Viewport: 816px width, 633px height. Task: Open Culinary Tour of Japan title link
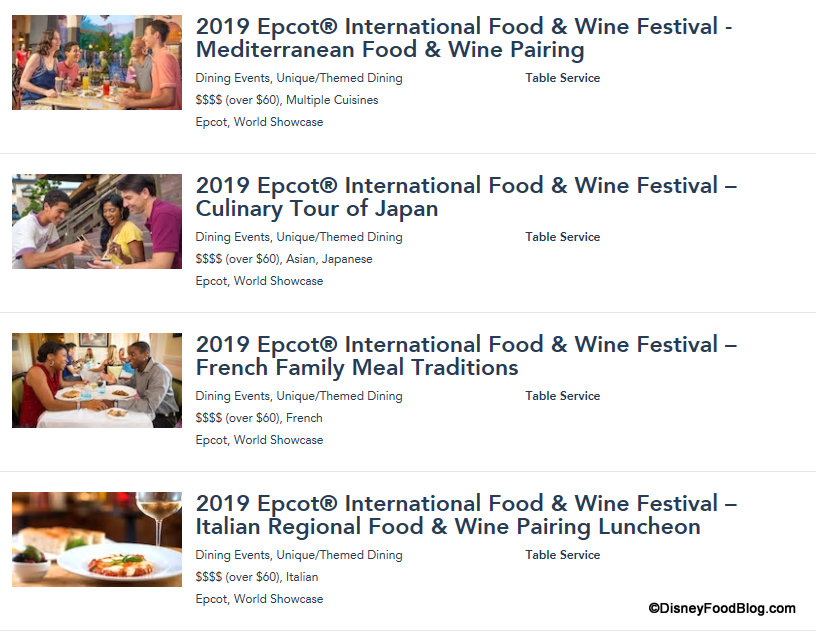point(466,197)
